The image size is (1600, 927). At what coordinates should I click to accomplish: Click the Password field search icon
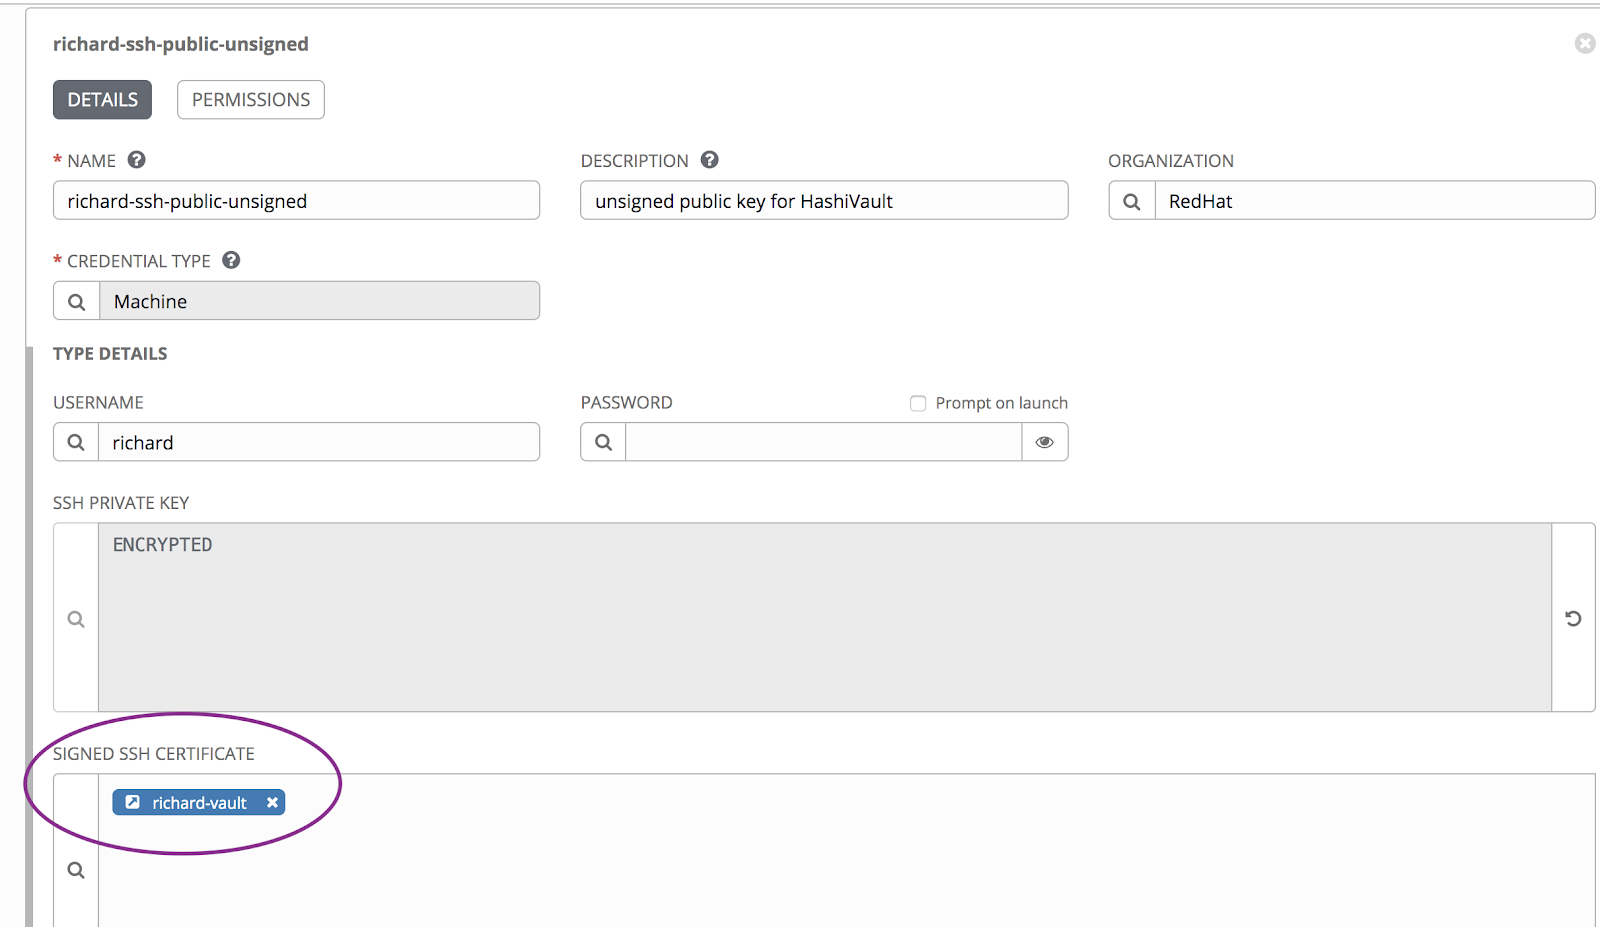603,442
